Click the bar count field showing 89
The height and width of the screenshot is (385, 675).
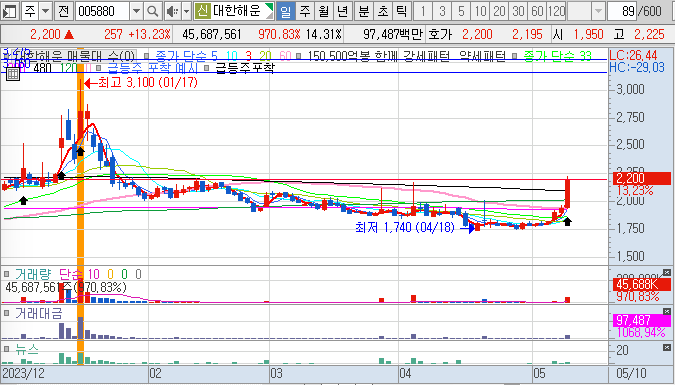(x=622, y=11)
